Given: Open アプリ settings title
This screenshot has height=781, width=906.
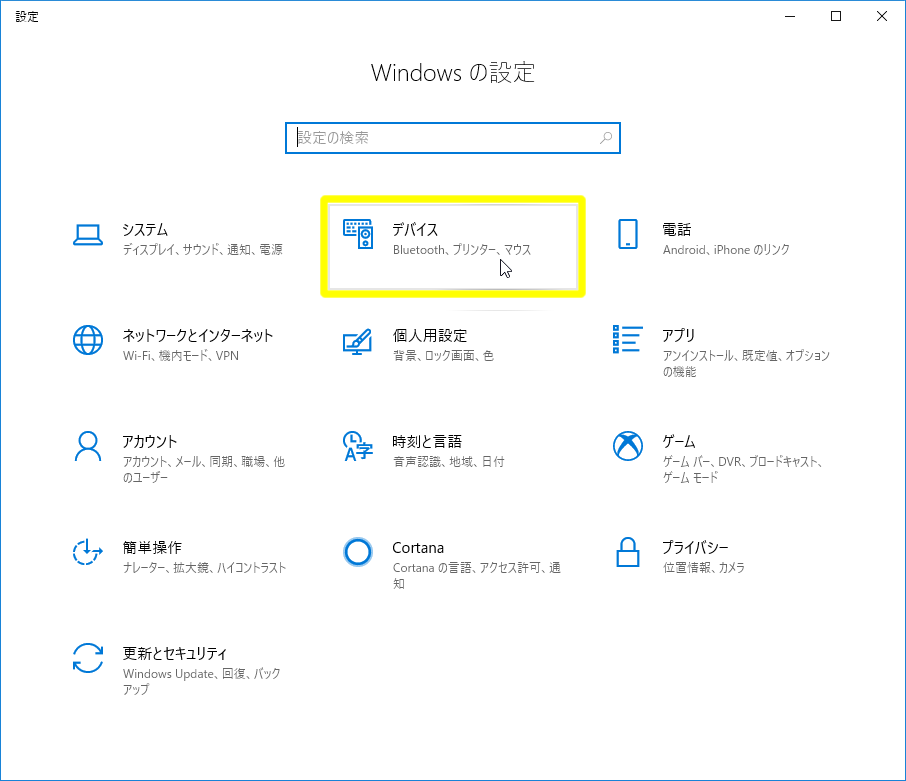Looking at the screenshot, I should [x=678, y=336].
